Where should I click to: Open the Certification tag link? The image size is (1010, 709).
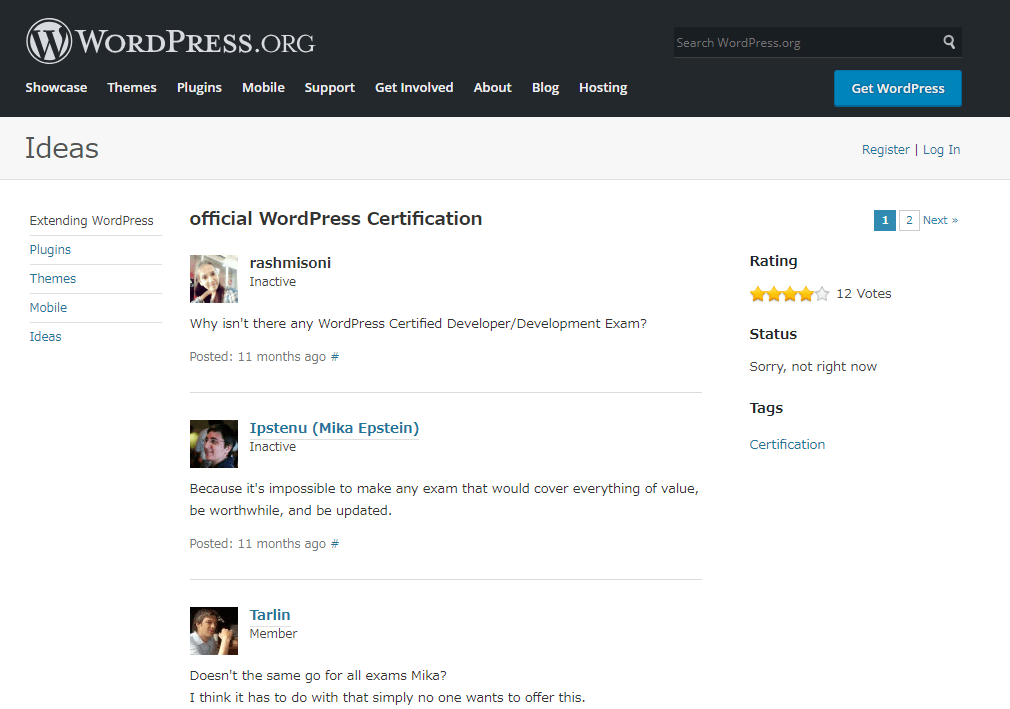pos(787,445)
